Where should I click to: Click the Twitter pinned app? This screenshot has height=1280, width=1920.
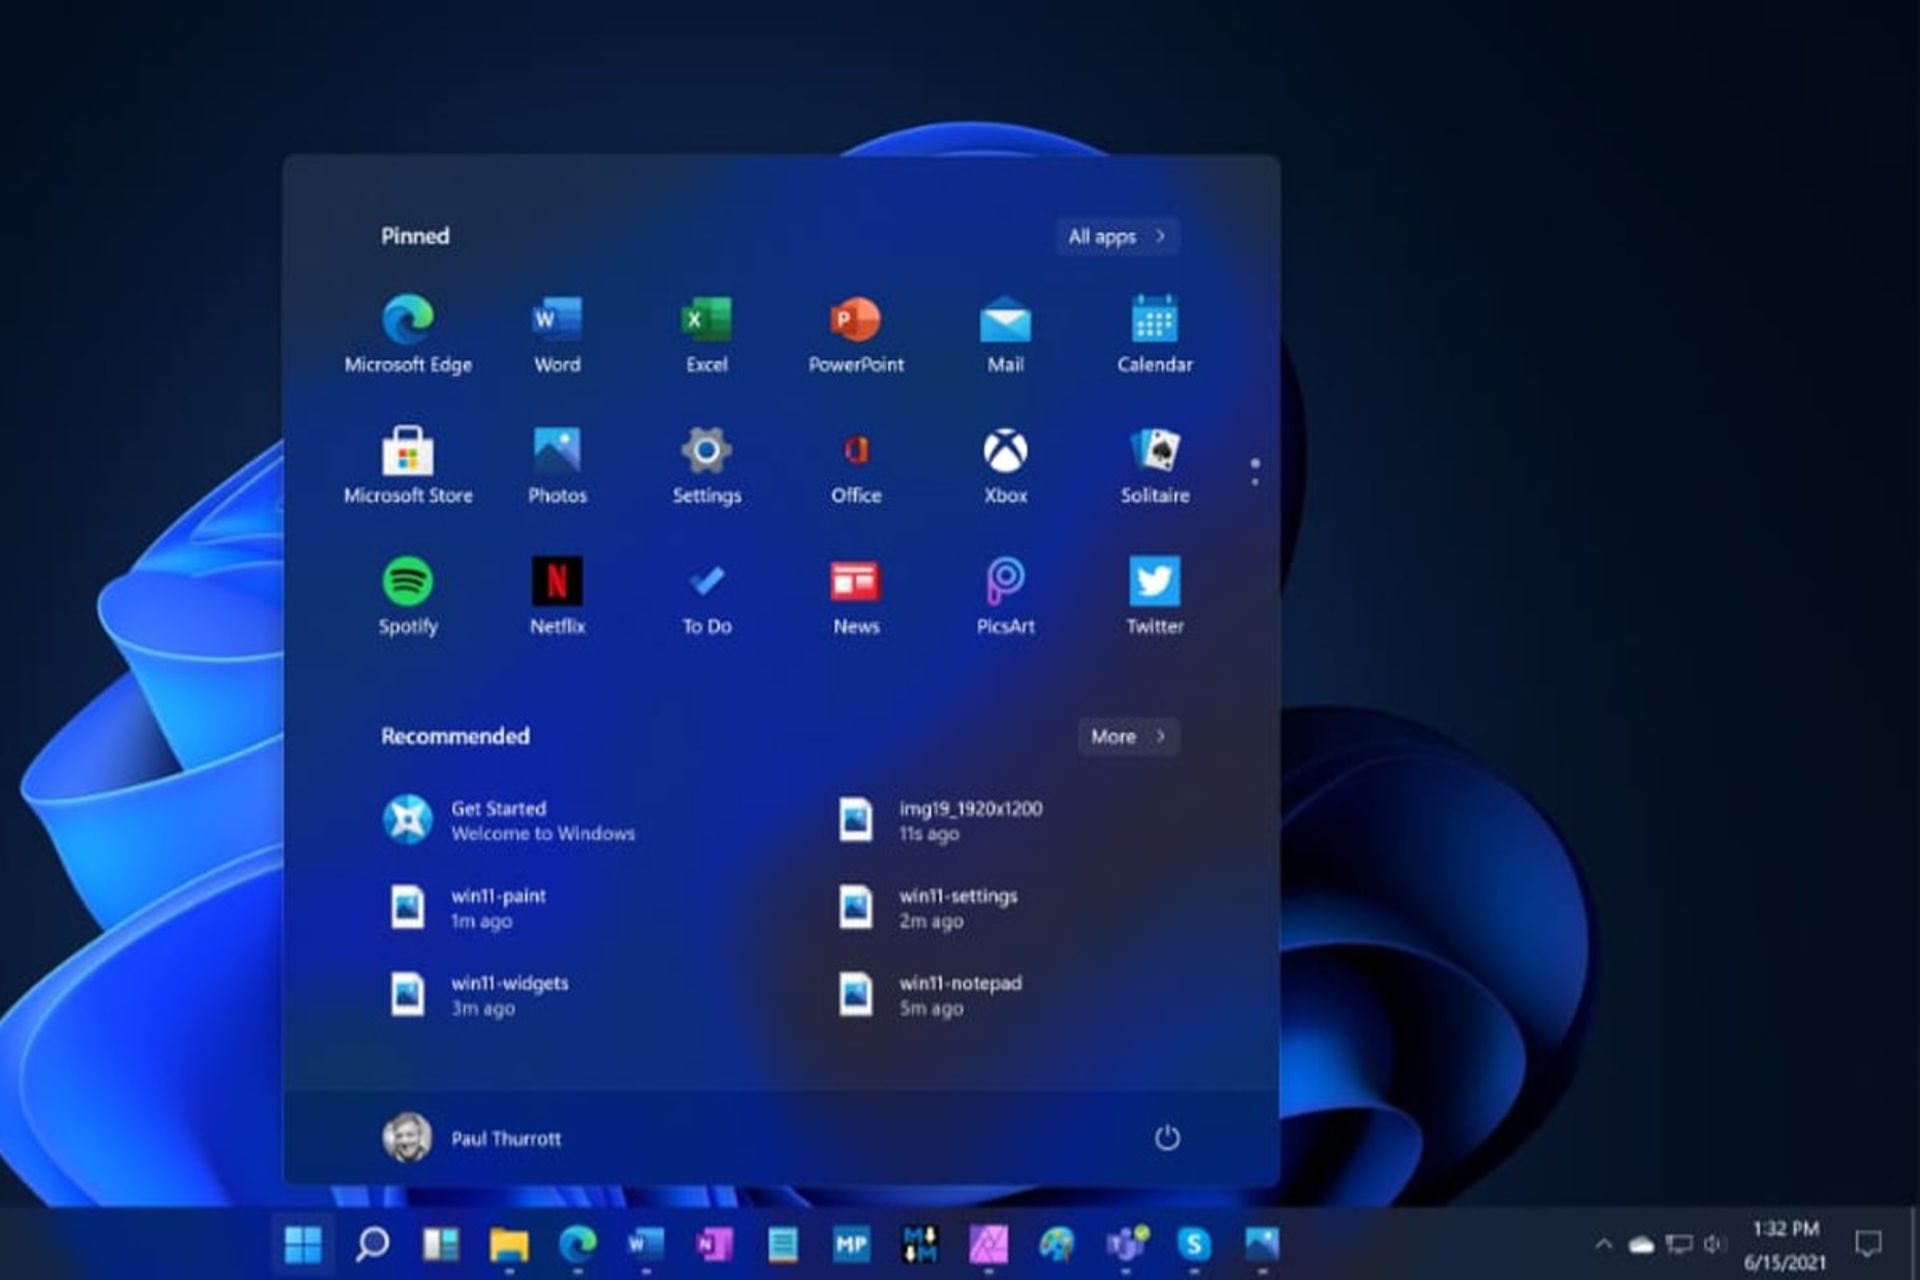(x=1155, y=596)
